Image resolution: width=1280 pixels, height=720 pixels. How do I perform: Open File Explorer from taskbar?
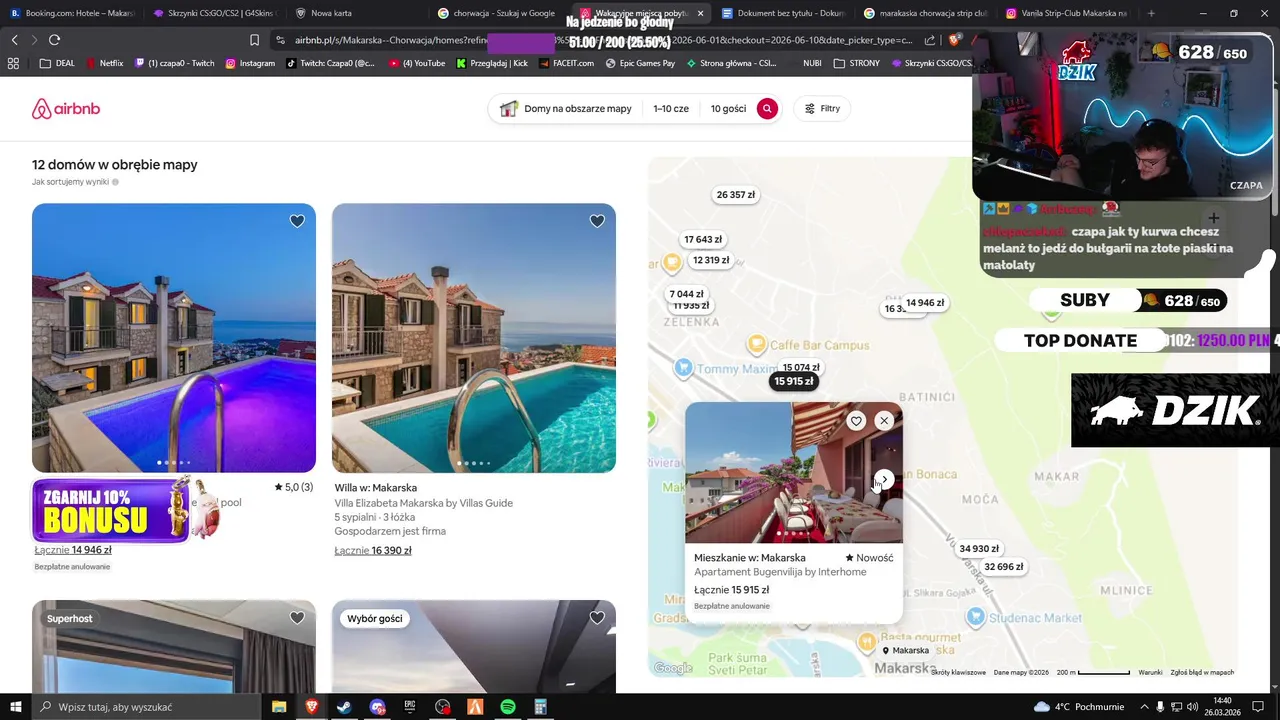click(279, 707)
